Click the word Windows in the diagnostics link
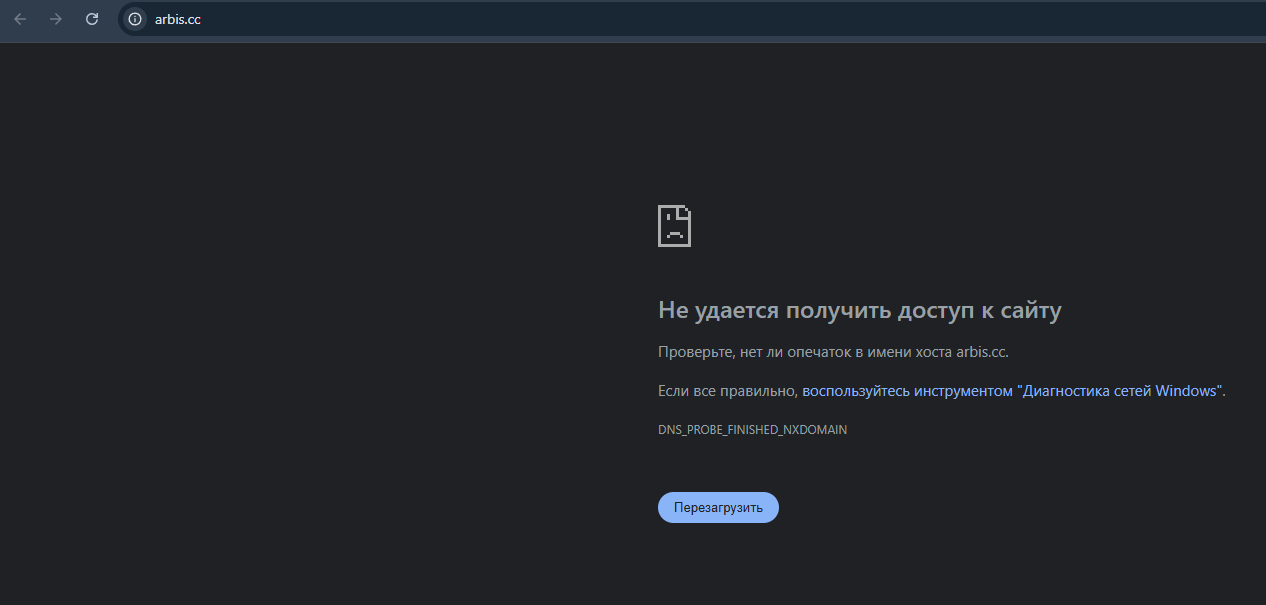This screenshot has width=1266, height=605. coord(1185,391)
